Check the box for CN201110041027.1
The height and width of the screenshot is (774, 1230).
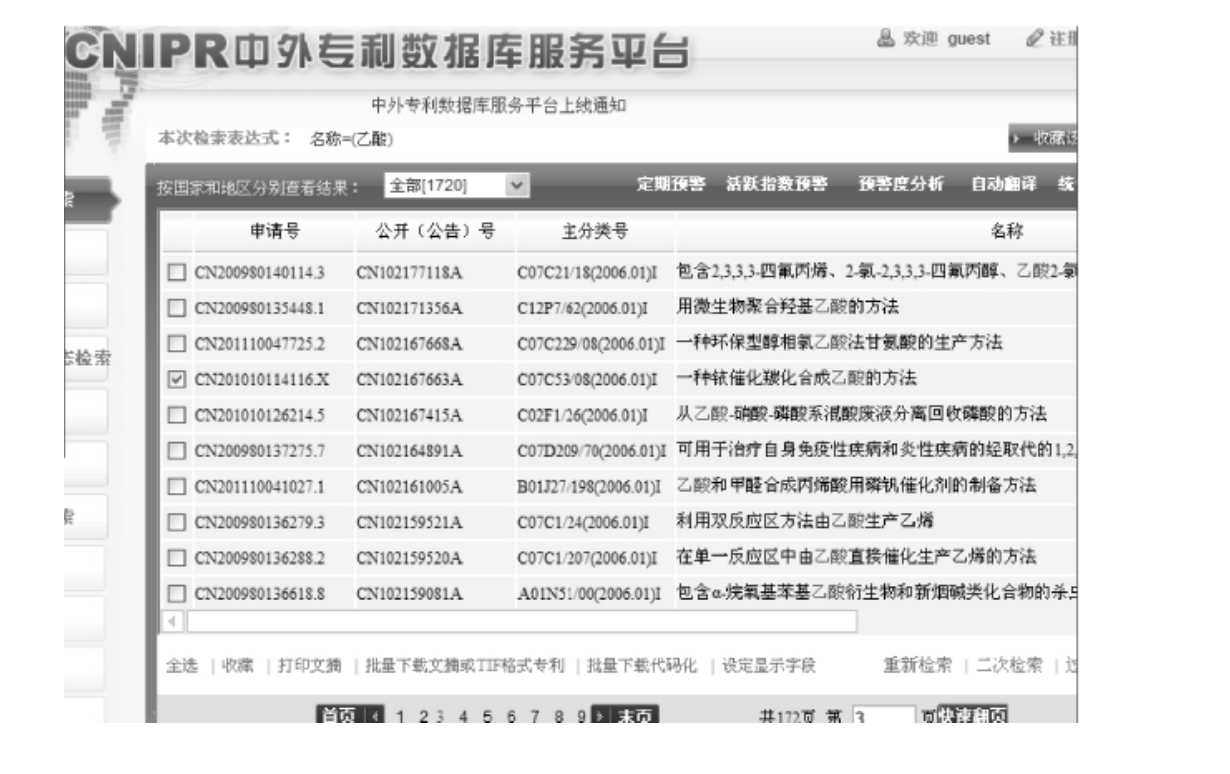pyautogui.click(x=177, y=487)
